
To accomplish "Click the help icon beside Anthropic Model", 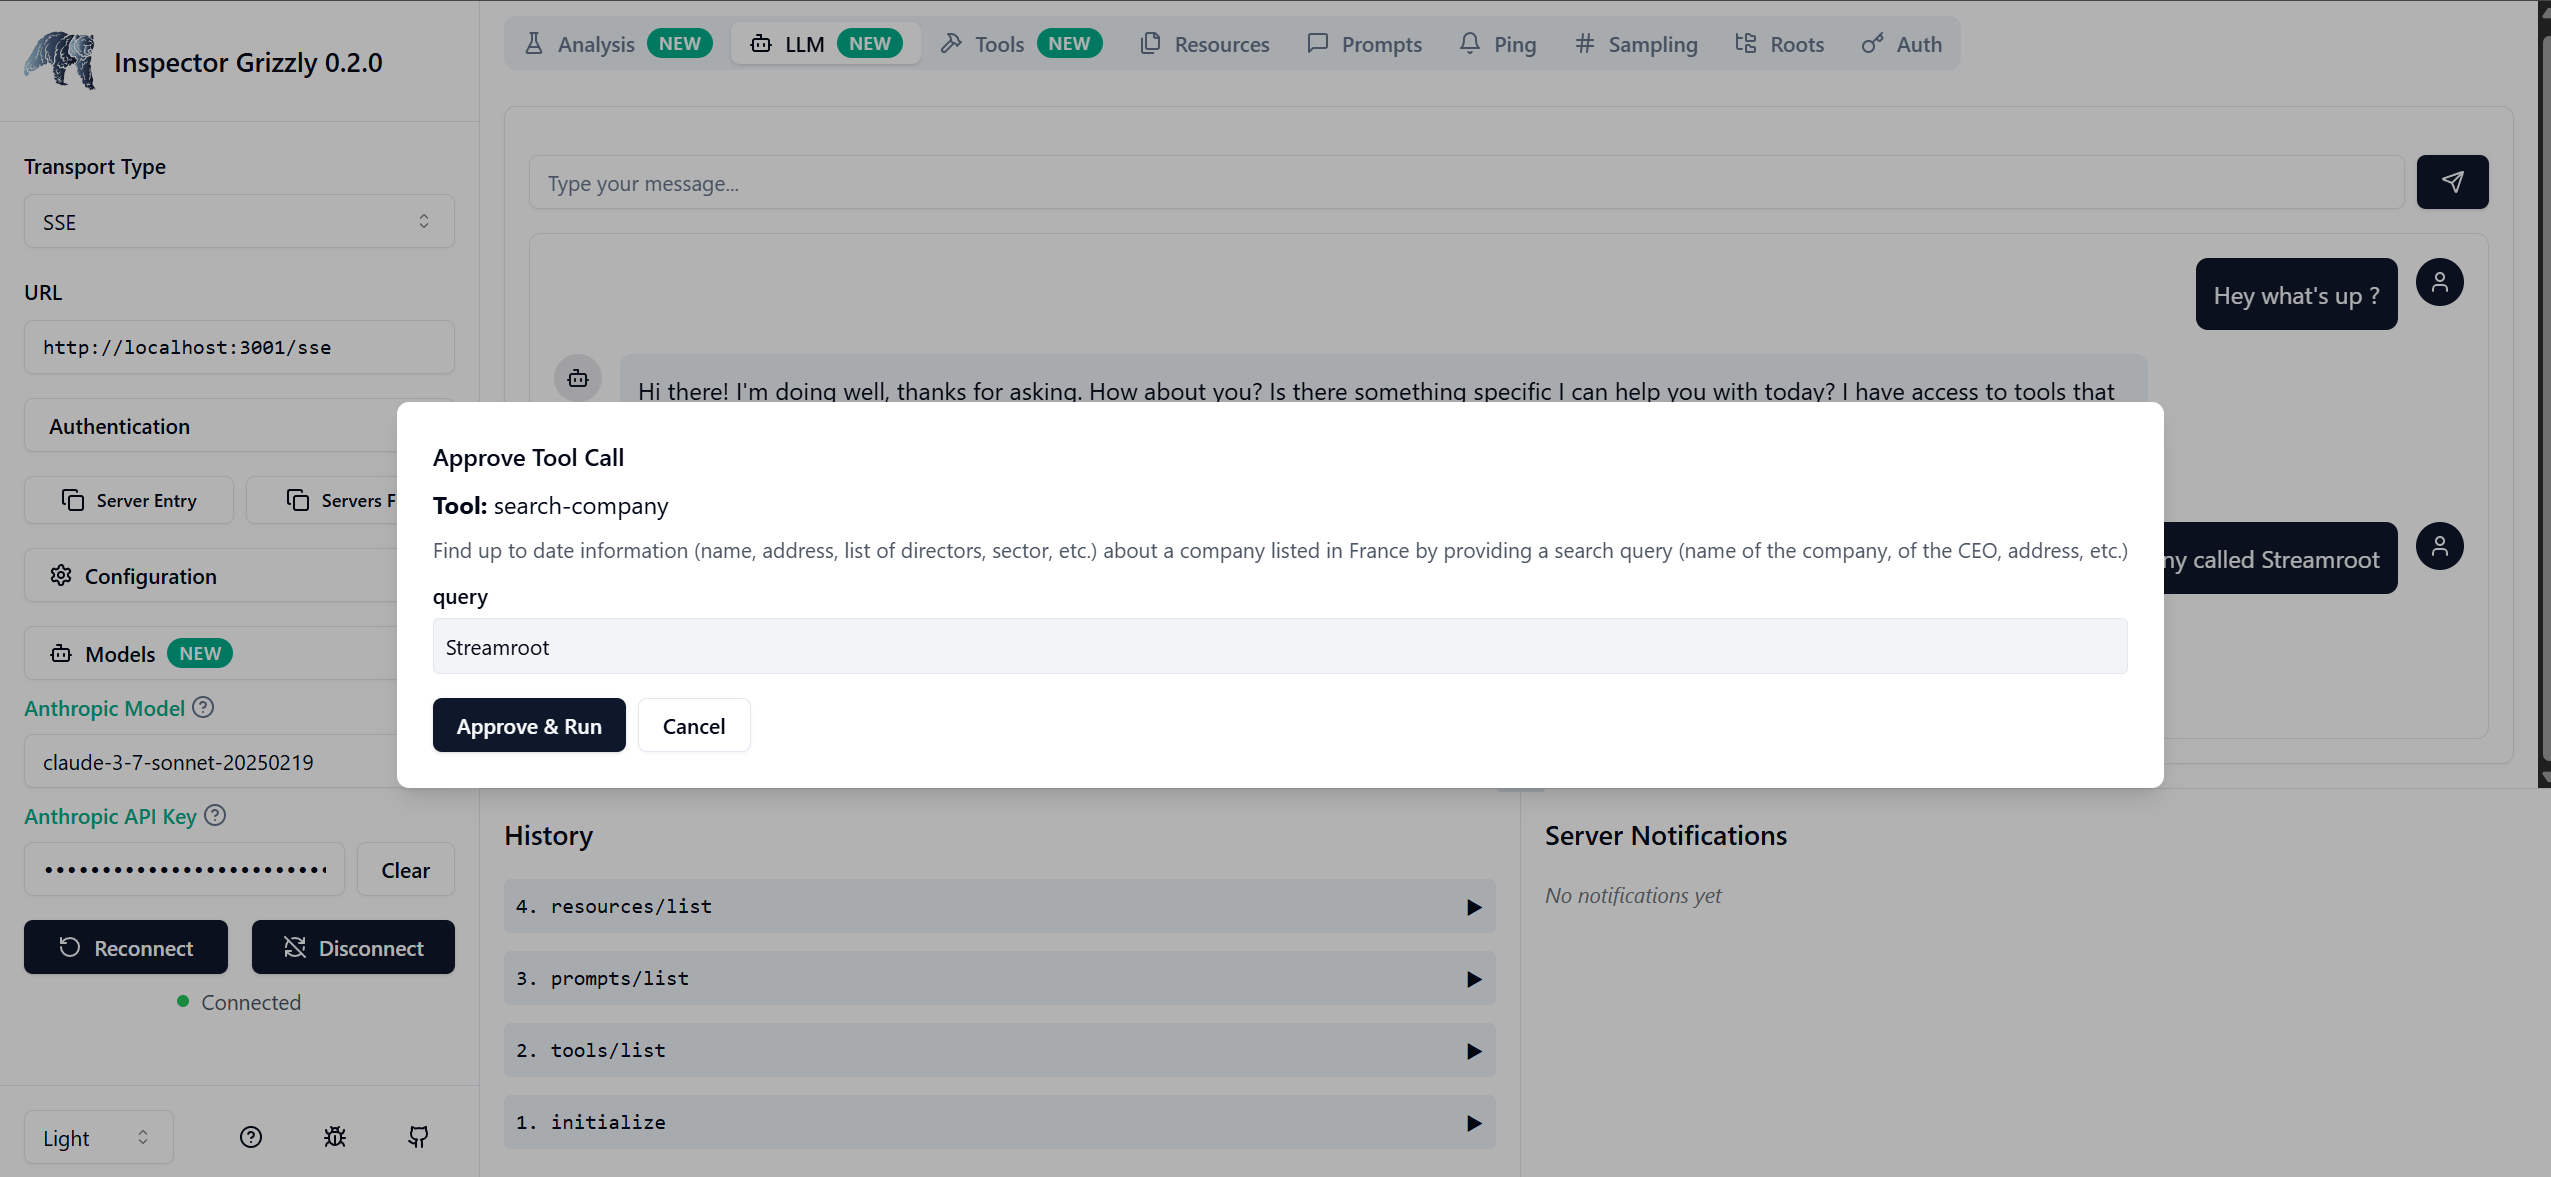I will tap(203, 708).
